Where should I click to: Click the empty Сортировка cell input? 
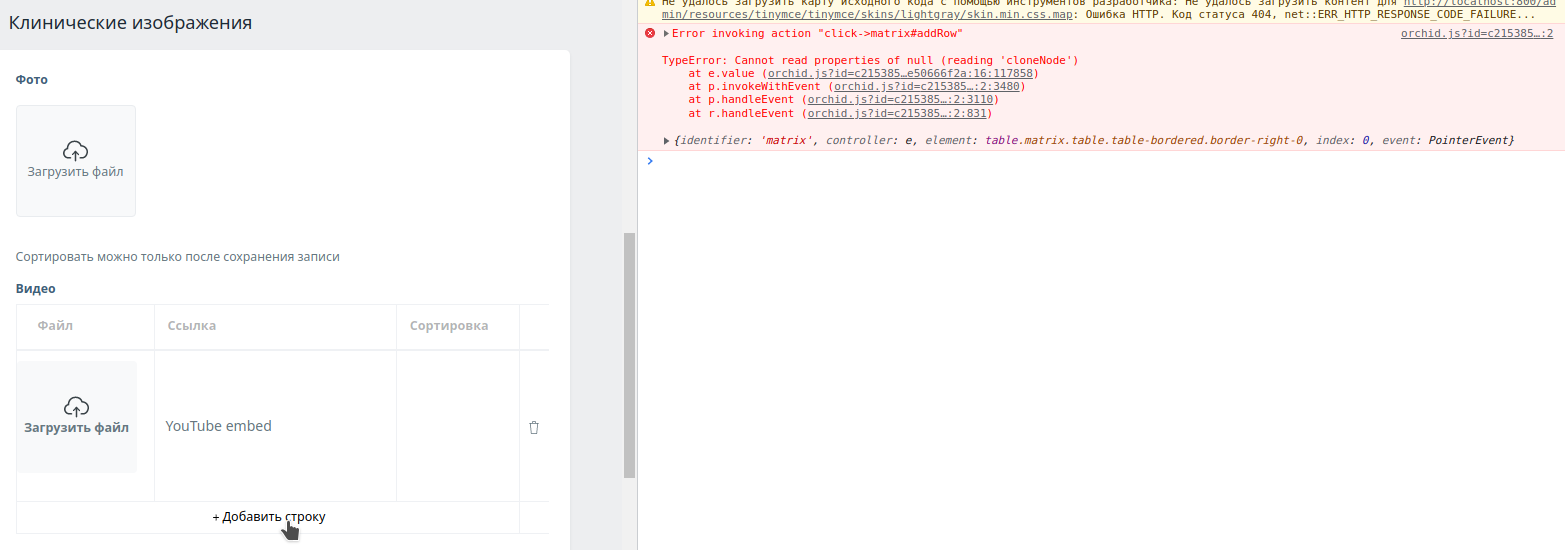pyautogui.click(x=458, y=426)
